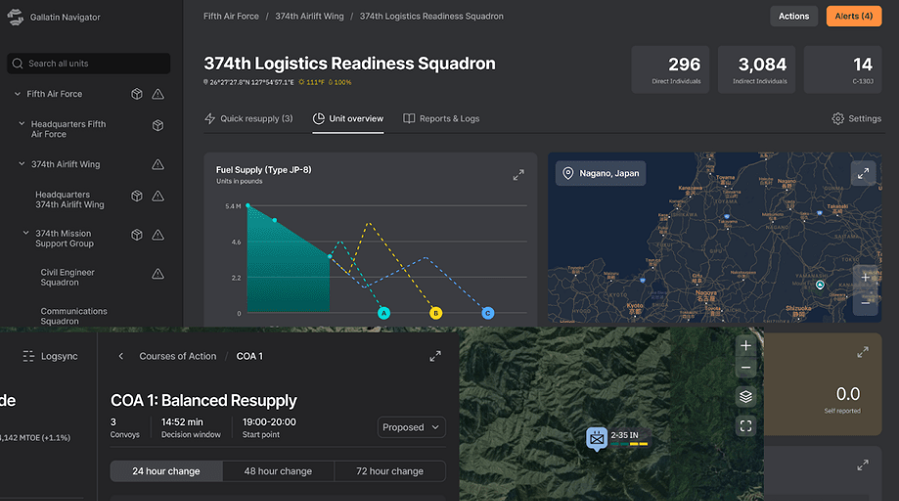899x501 pixels.
Task: Collapse the 374th Mission Support Group node
Action: point(26,233)
